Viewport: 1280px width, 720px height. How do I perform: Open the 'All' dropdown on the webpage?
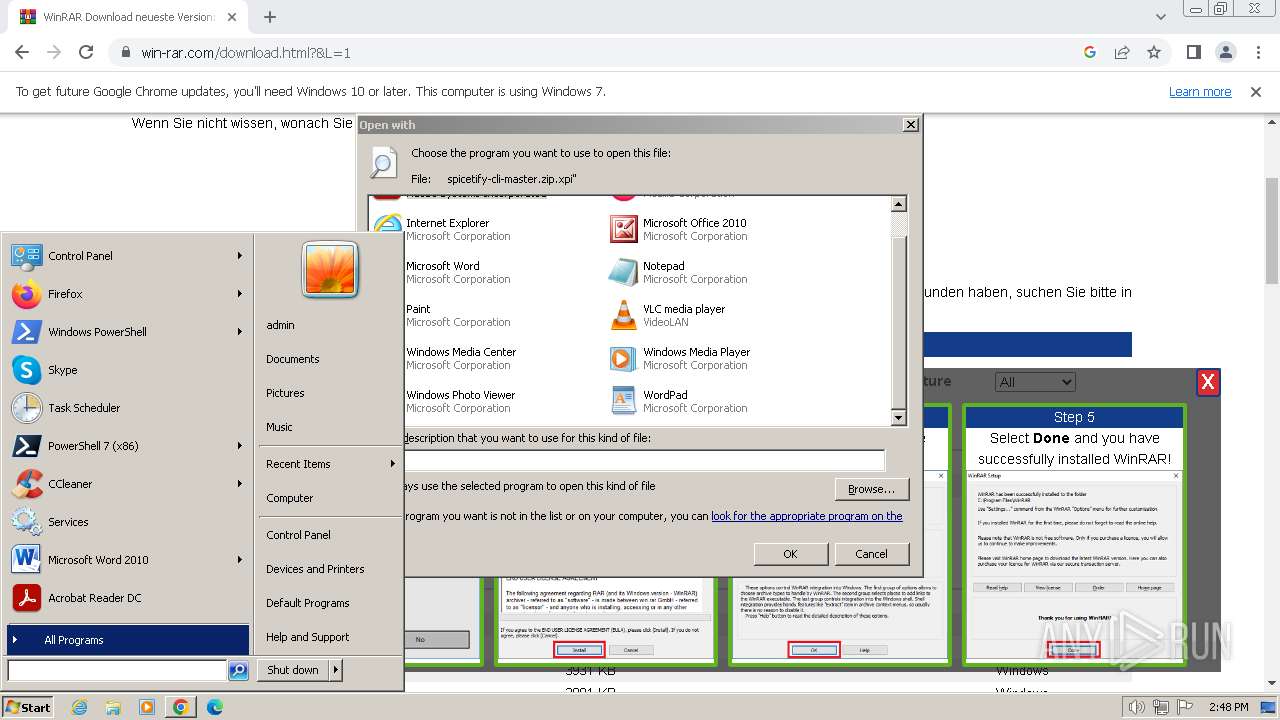(x=1035, y=382)
